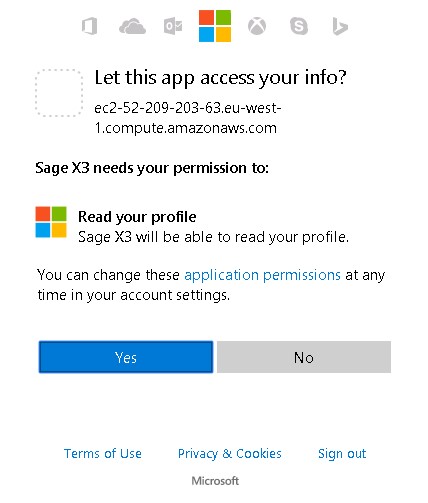Image resolution: width=428 pixels, height=503 pixels.
Task: Click the 'Read your profile' permission title
Action: click(137, 217)
